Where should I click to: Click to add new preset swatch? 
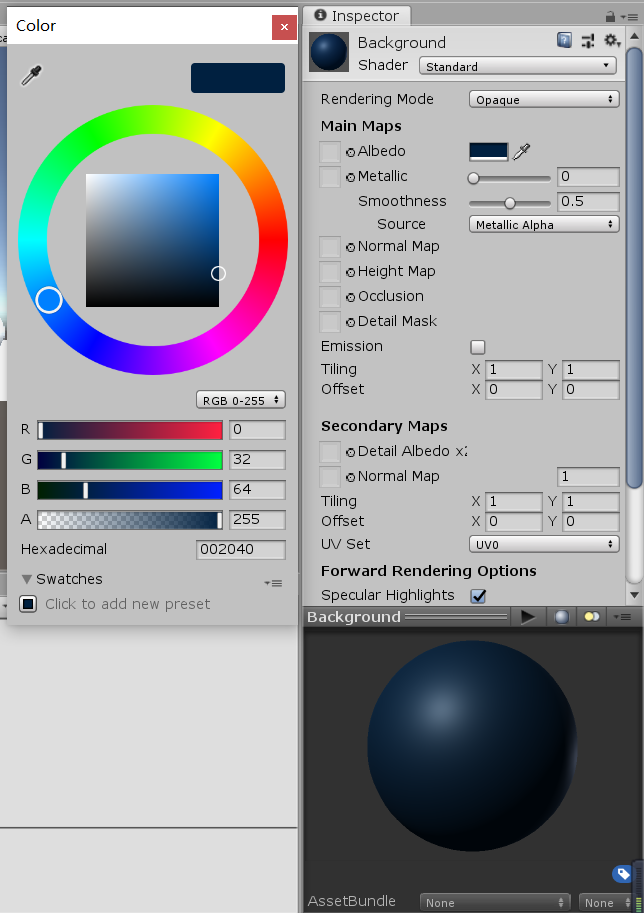coord(28,604)
